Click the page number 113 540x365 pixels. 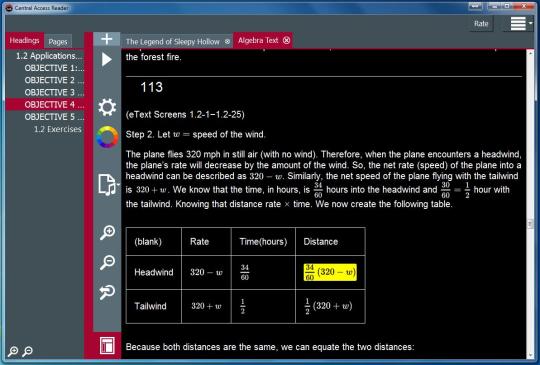pos(152,87)
